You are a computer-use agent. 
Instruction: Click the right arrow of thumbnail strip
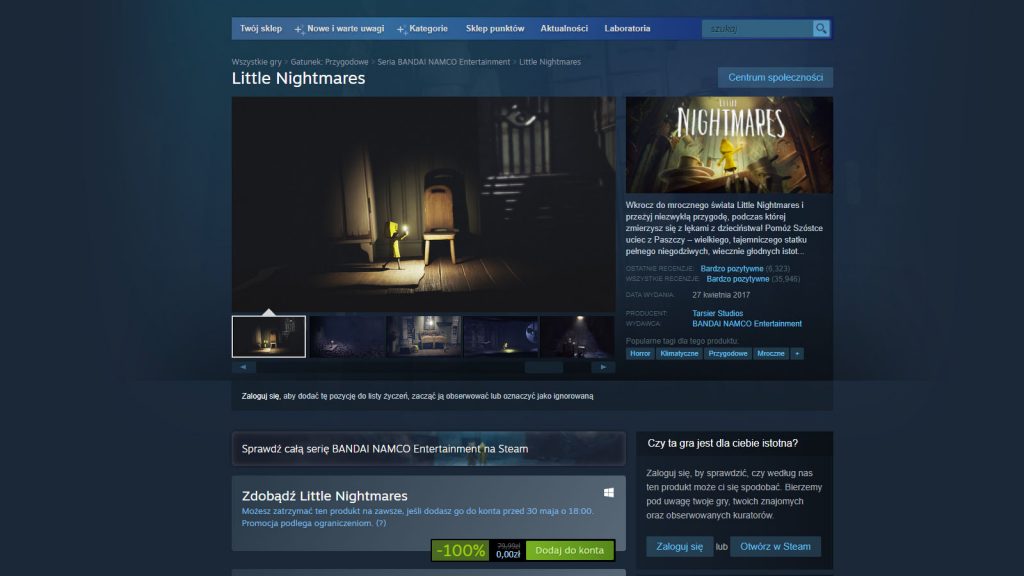coord(603,367)
